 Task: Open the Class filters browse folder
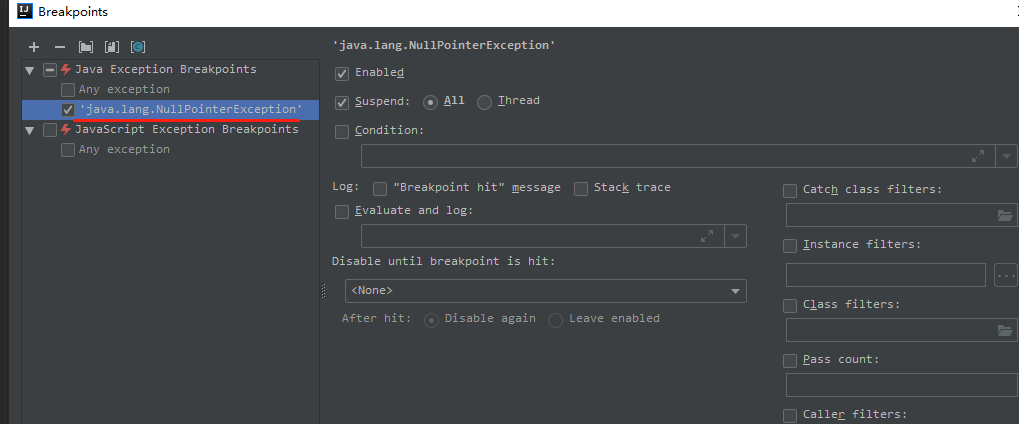click(1005, 330)
